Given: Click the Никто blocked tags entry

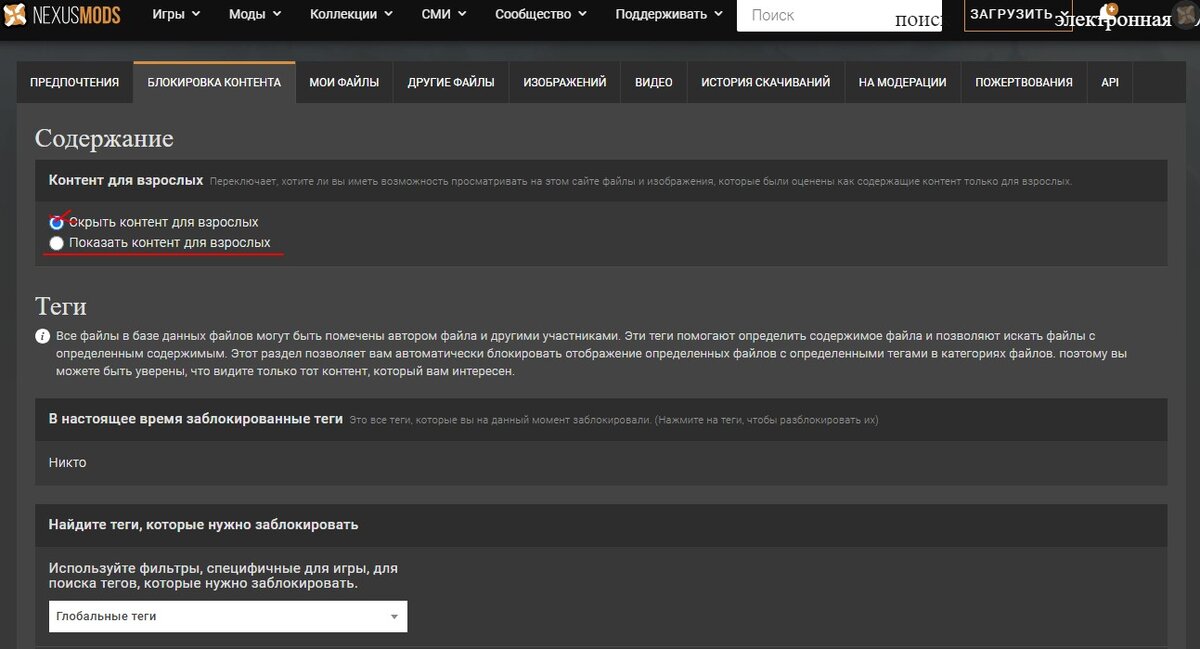Looking at the screenshot, I should click(x=68, y=463).
